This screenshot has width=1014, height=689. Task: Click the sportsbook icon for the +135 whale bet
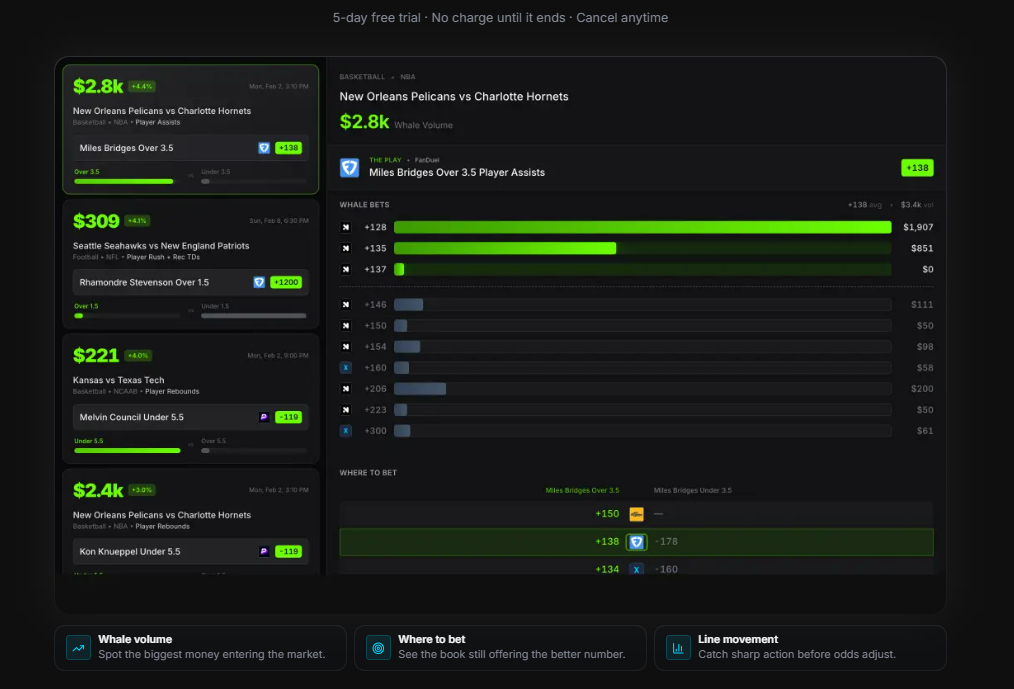(x=346, y=248)
